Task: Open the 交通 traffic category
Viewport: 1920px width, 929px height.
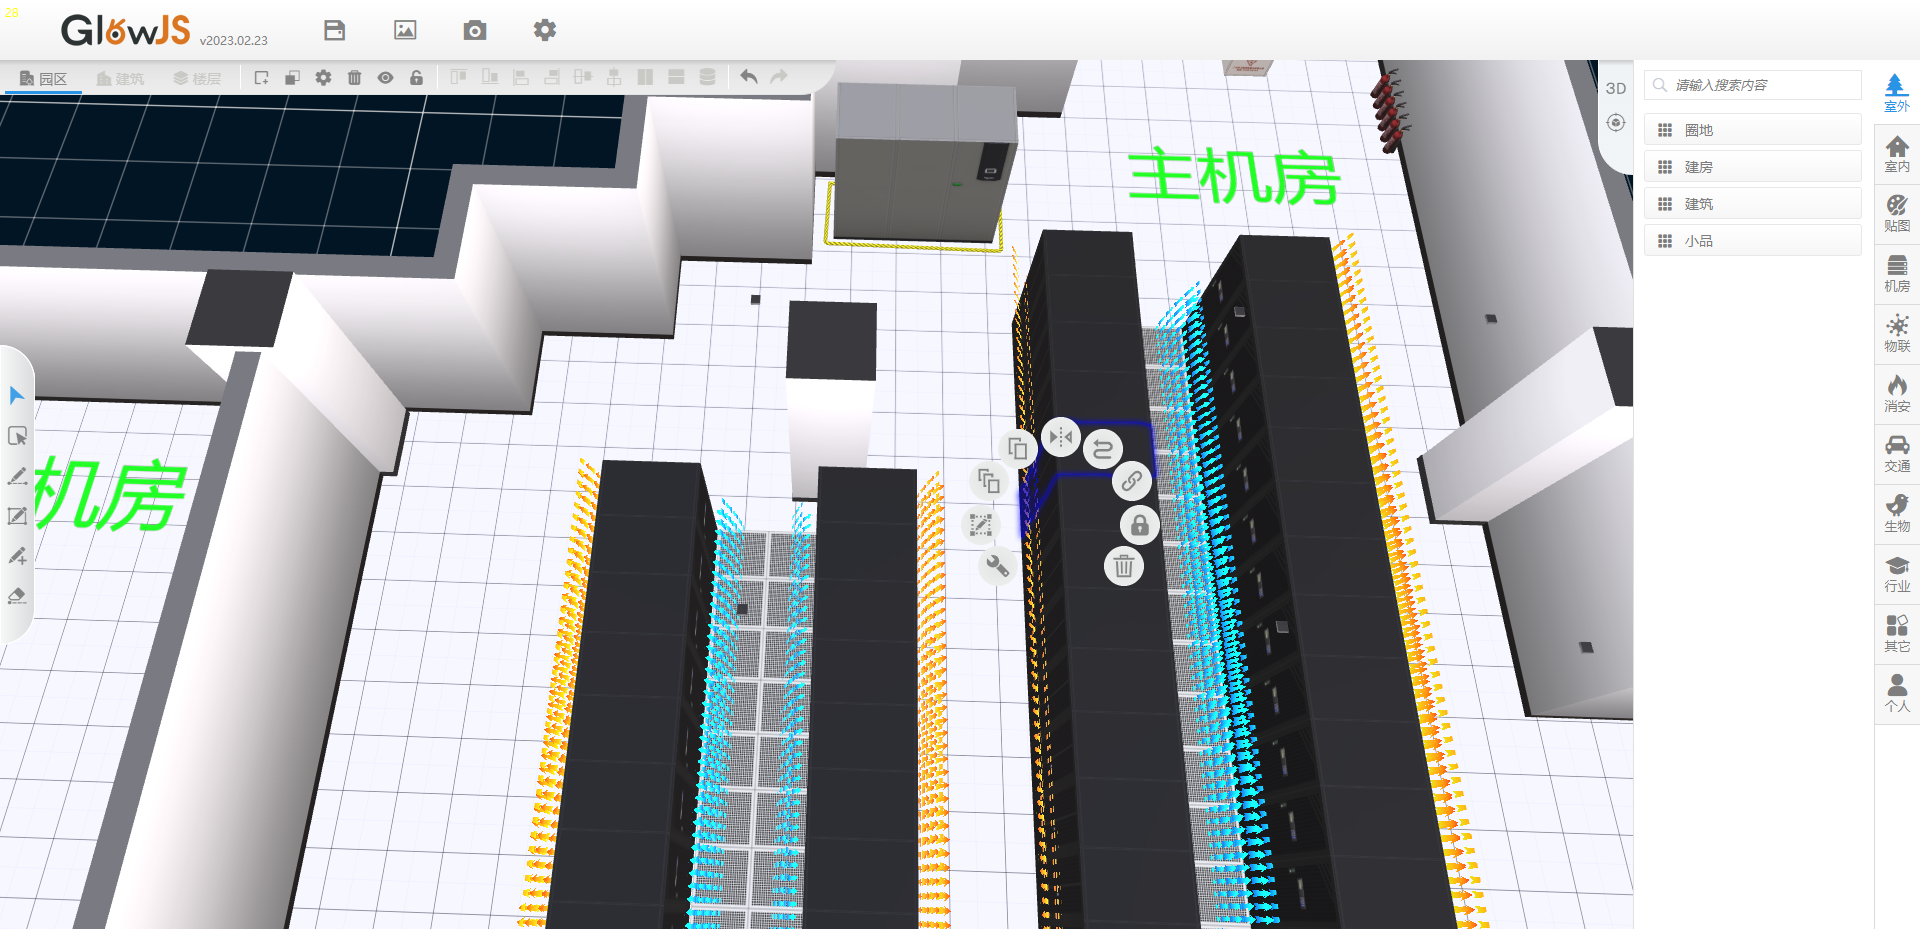Action: pos(1896,454)
